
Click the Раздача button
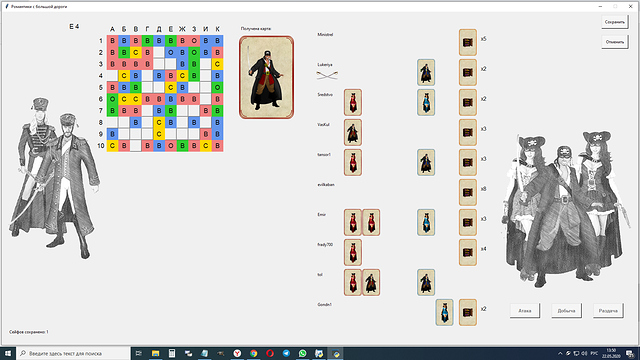click(x=608, y=311)
